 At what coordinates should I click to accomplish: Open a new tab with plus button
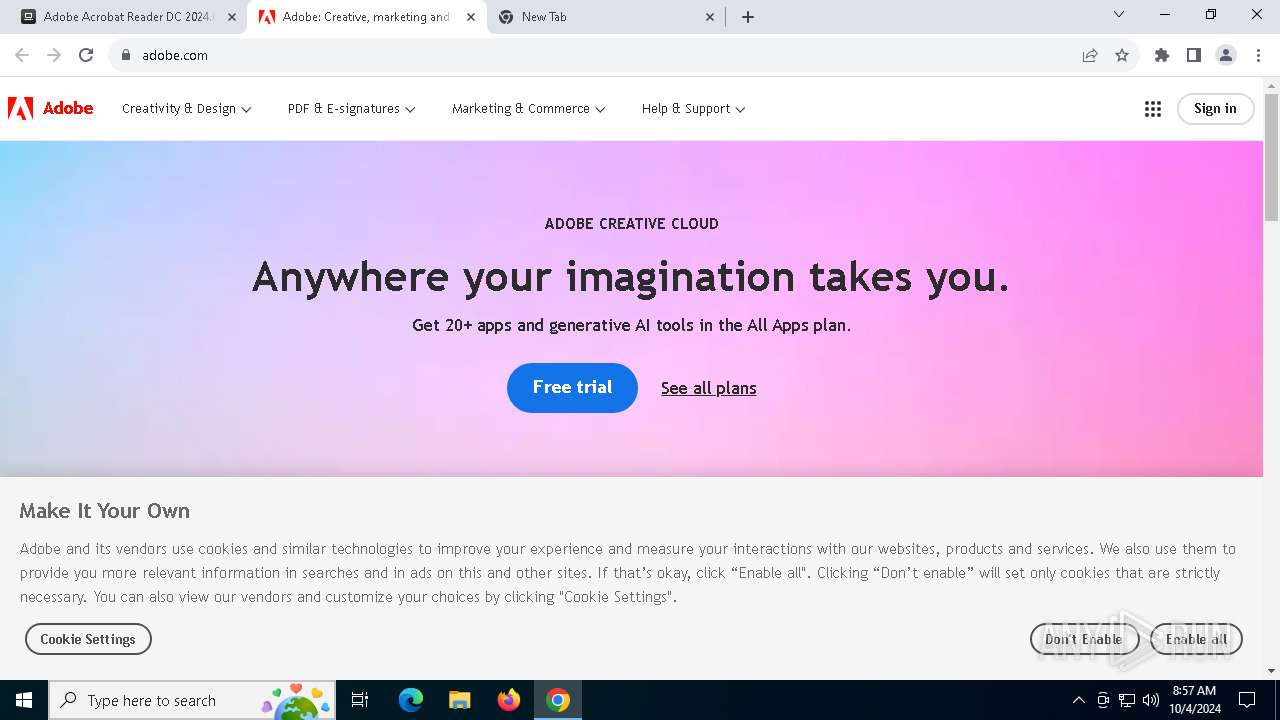[748, 17]
